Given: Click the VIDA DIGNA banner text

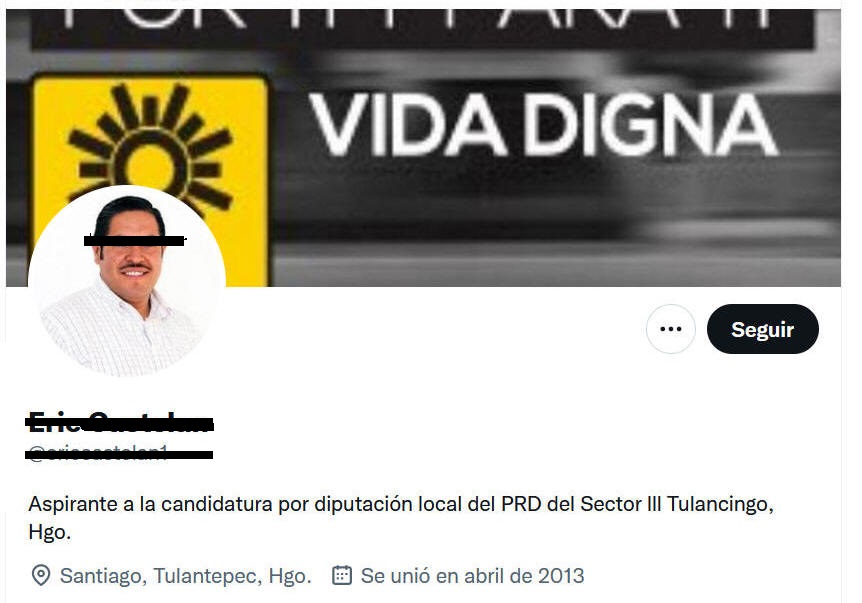Looking at the screenshot, I should click(543, 125).
